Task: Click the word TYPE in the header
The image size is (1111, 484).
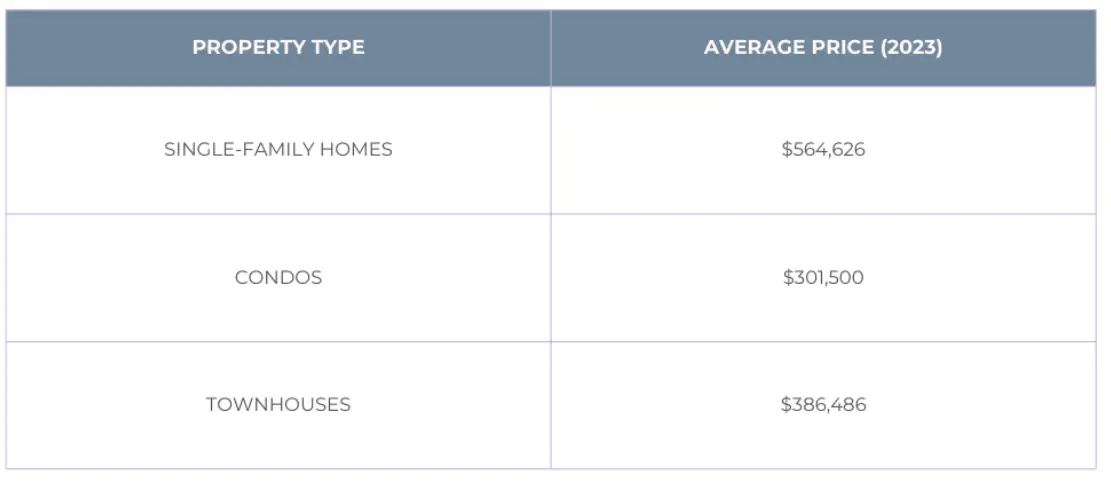Action: (337, 48)
